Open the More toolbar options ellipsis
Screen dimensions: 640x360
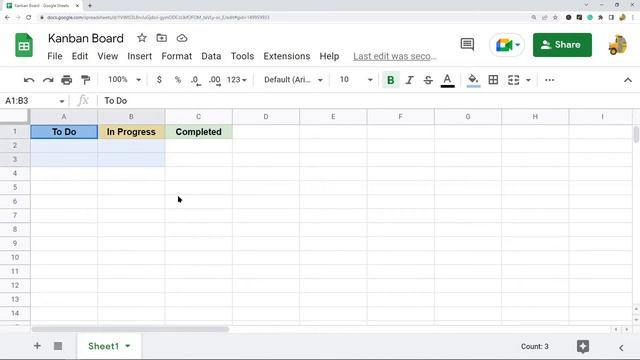click(549, 80)
